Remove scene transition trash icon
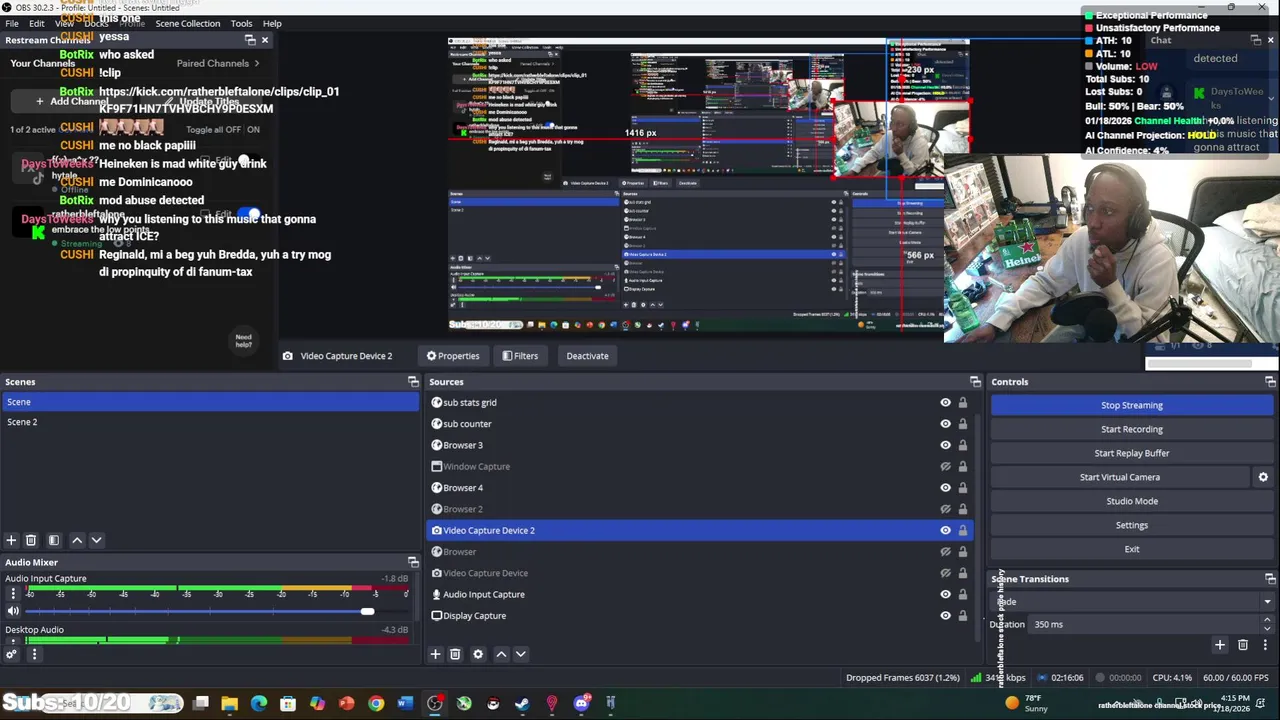 1243,645
